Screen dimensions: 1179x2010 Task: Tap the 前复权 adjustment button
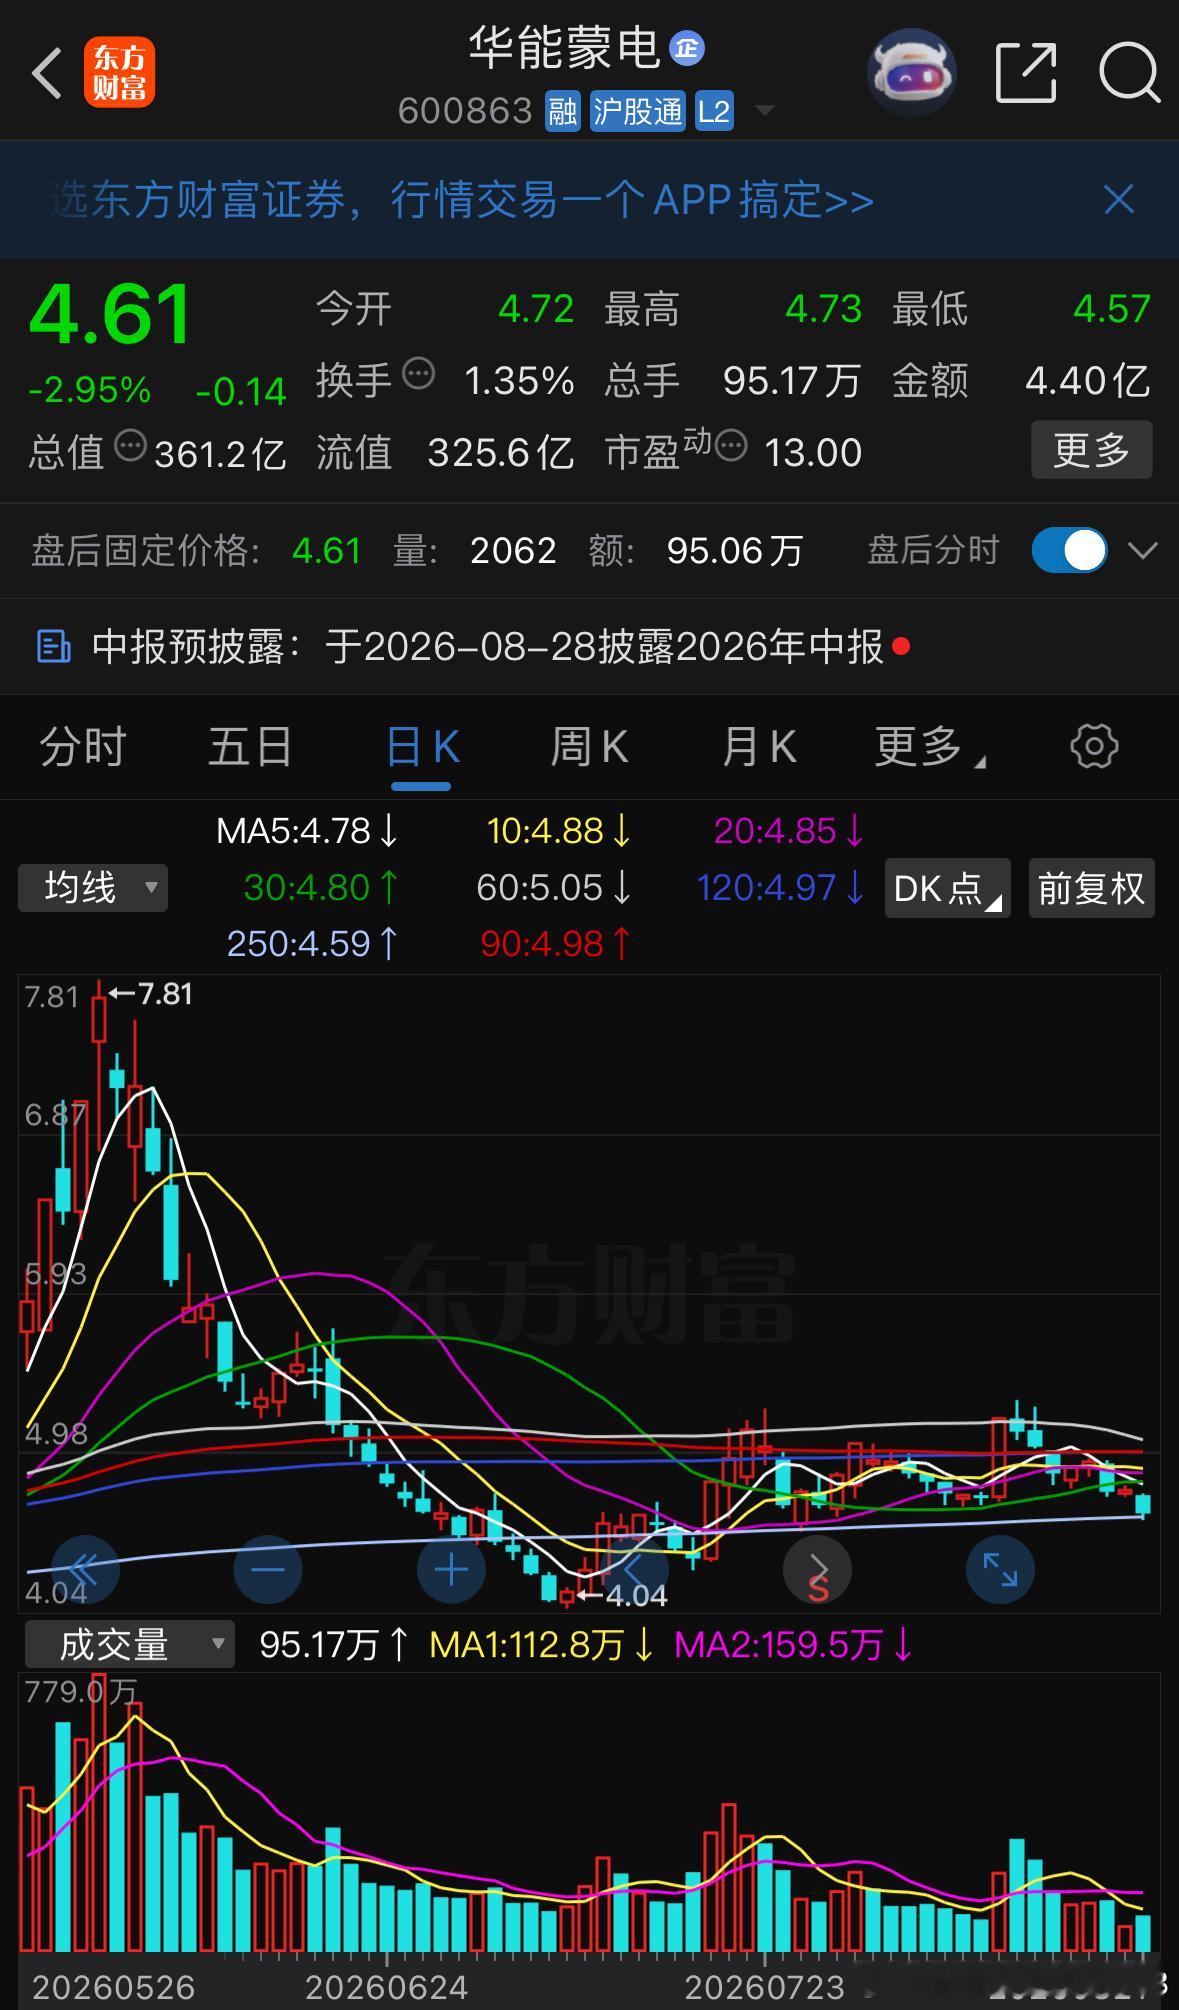1092,888
